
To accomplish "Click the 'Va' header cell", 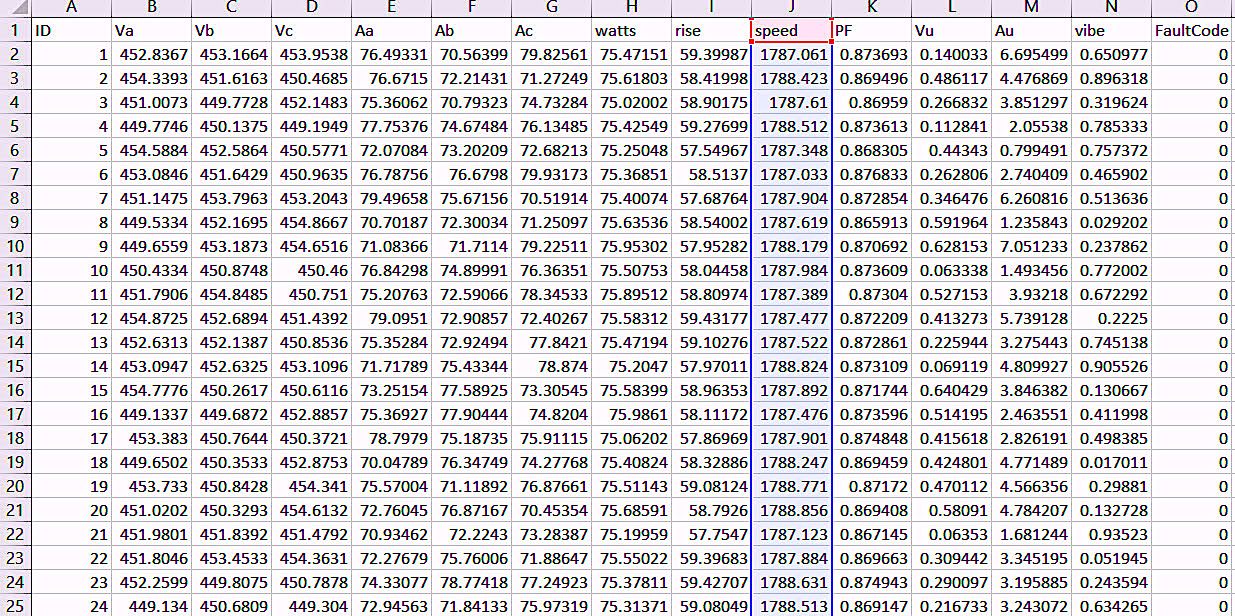I will [151, 31].
